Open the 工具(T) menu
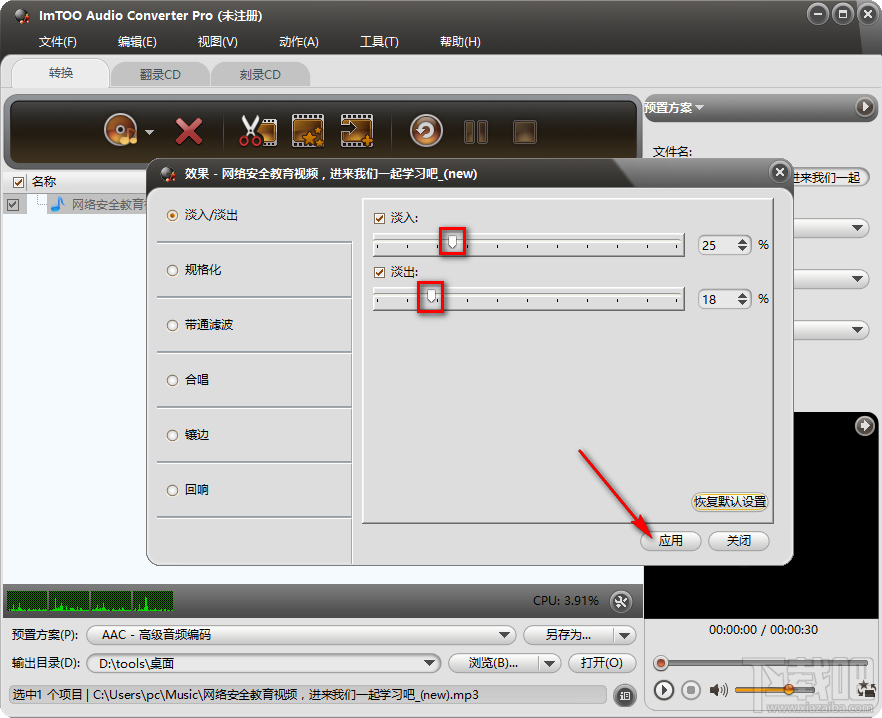This screenshot has height=718, width=882. (x=379, y=42)
